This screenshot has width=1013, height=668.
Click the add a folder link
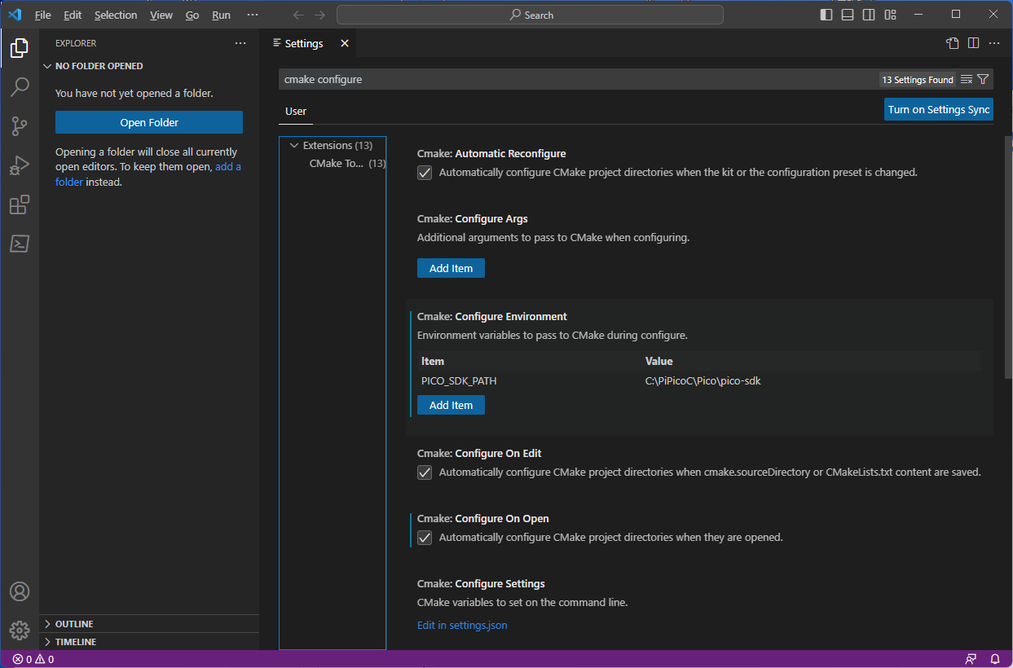(x=148, y=174)
